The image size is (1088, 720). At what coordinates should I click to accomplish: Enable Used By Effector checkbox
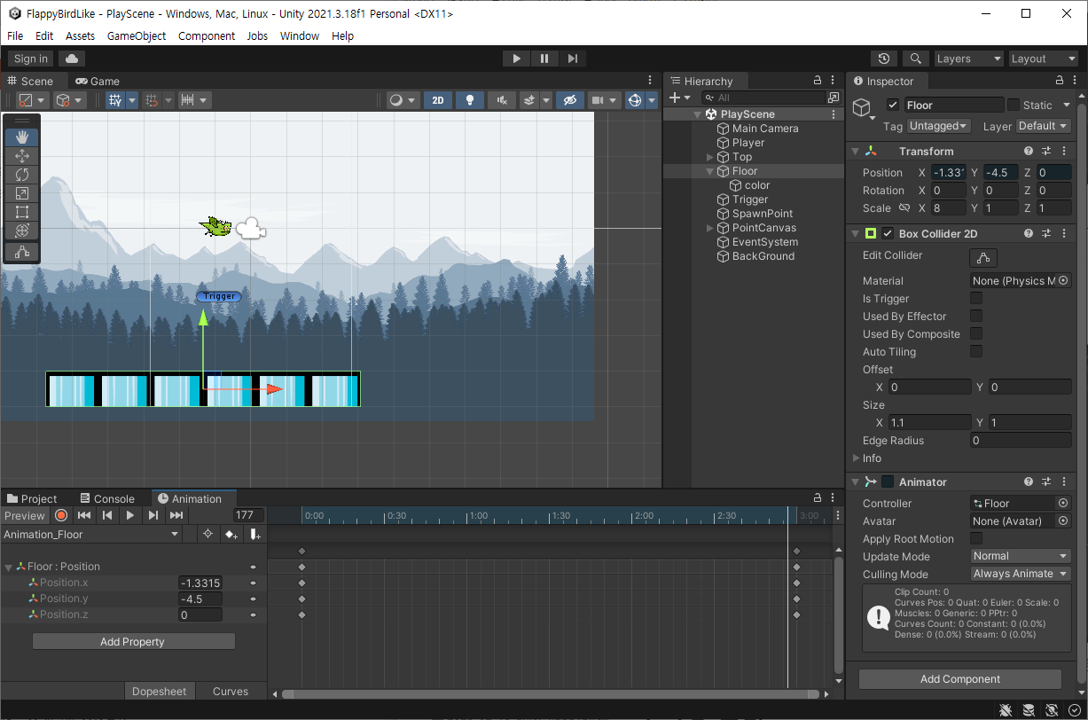(976, 316)
